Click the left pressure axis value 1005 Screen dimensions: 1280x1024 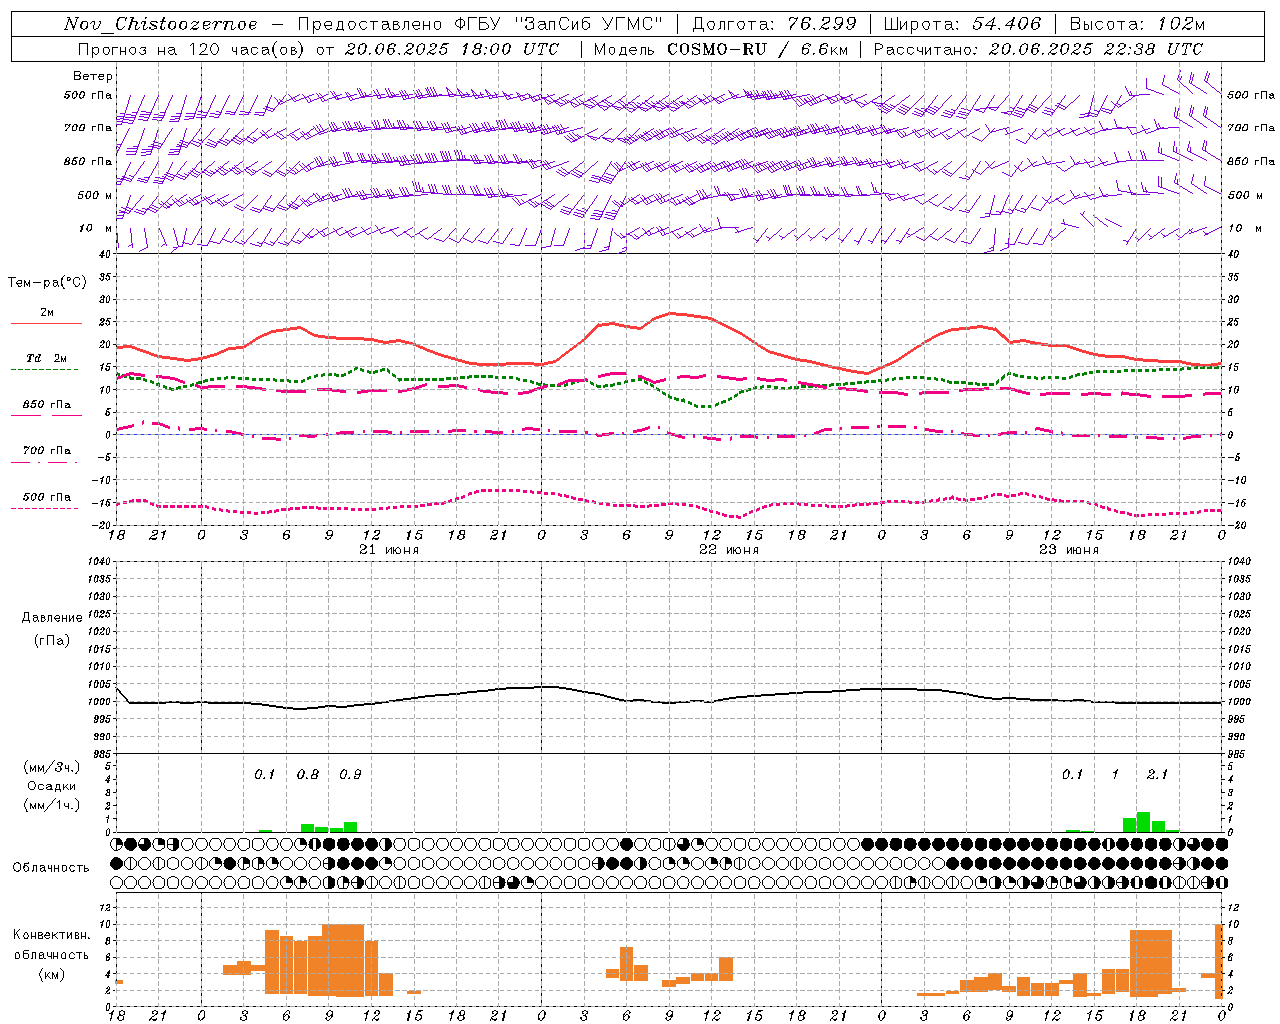click(98, 684)
